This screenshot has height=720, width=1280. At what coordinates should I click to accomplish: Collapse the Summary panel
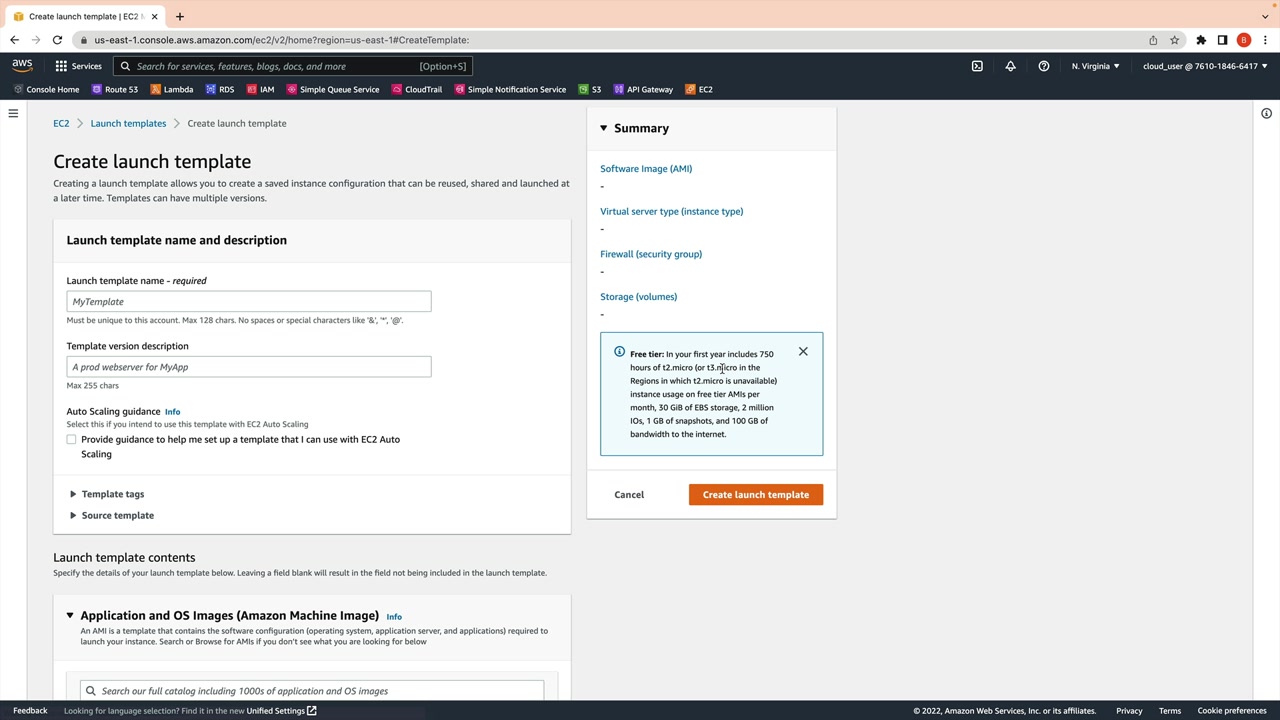point(604,128)
